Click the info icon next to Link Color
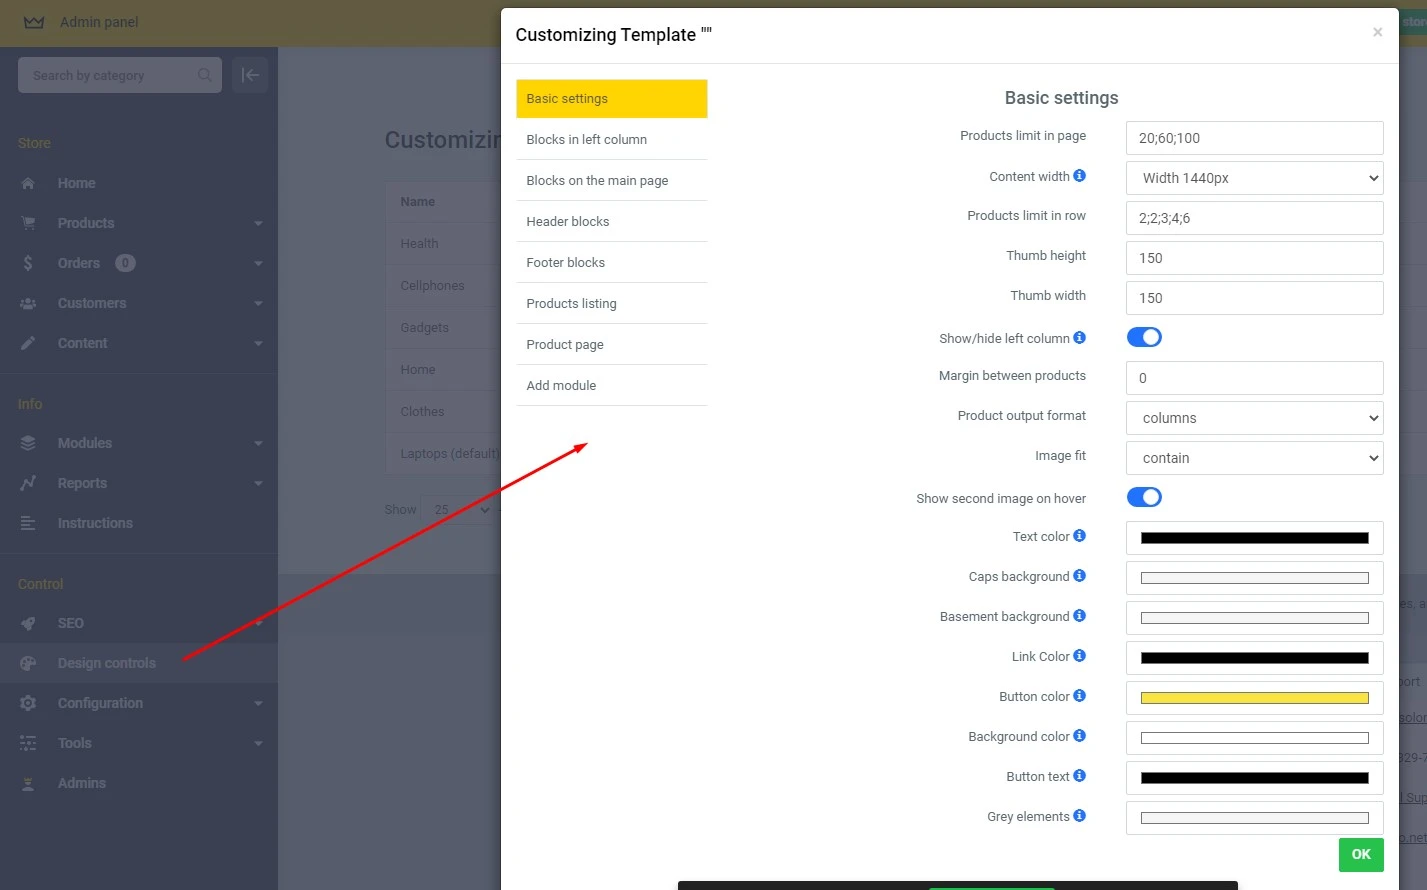 (1079, 656)
